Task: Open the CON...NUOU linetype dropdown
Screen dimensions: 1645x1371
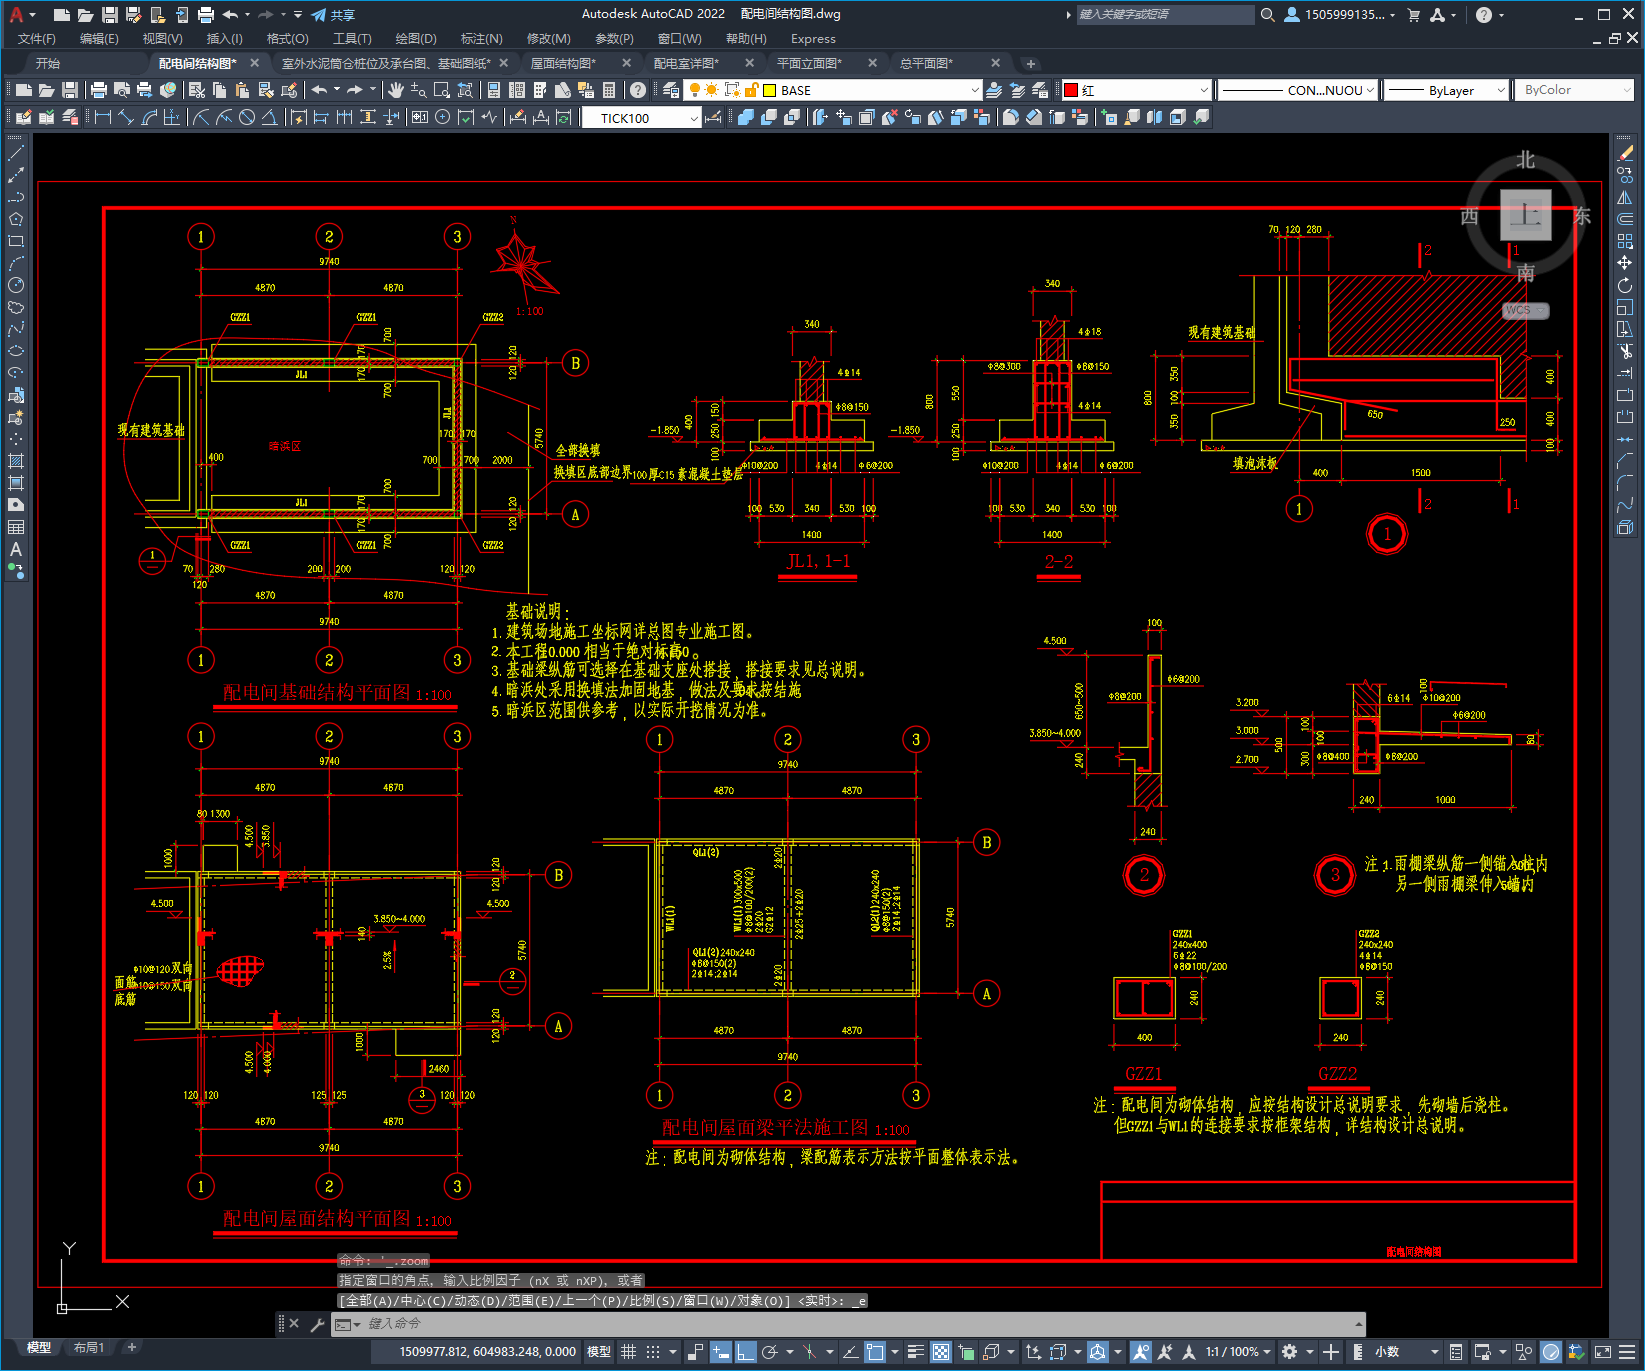Action: (x=1298, y=90)
